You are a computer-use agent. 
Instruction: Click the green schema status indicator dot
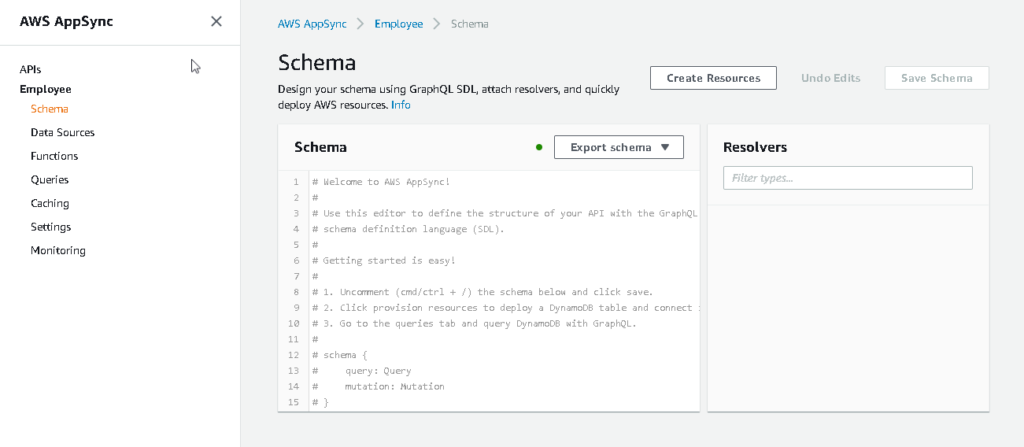tap(539, 147)
